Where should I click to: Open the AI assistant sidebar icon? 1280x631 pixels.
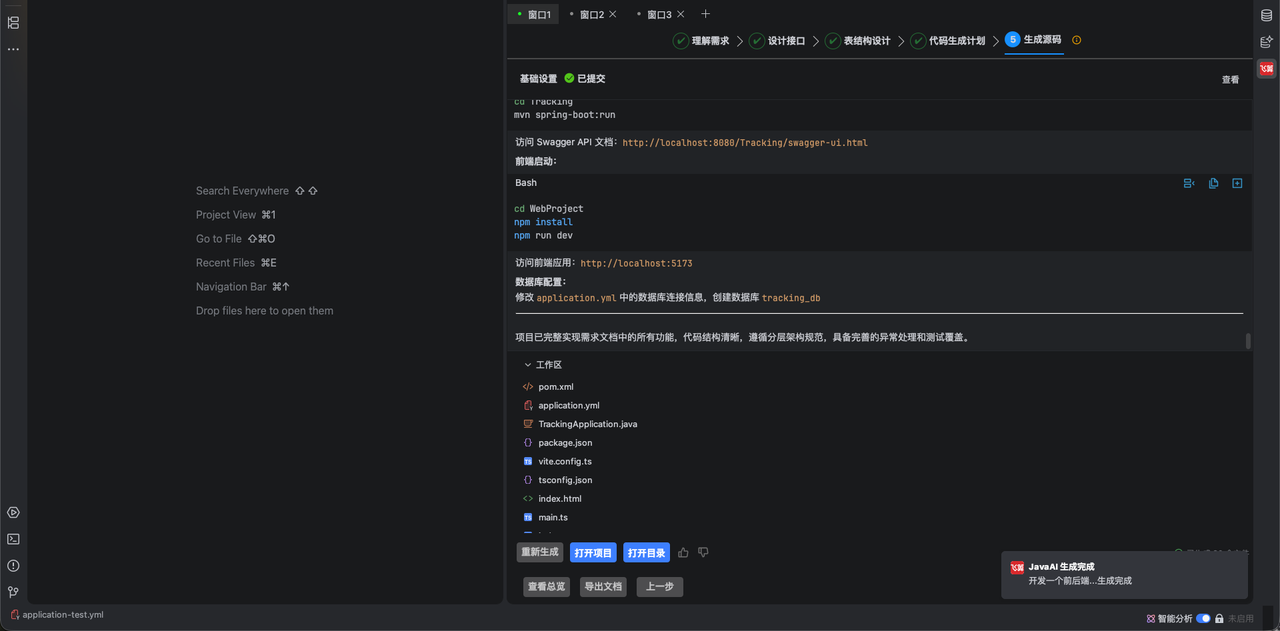pyautogui.click(x=1266, y=42)
